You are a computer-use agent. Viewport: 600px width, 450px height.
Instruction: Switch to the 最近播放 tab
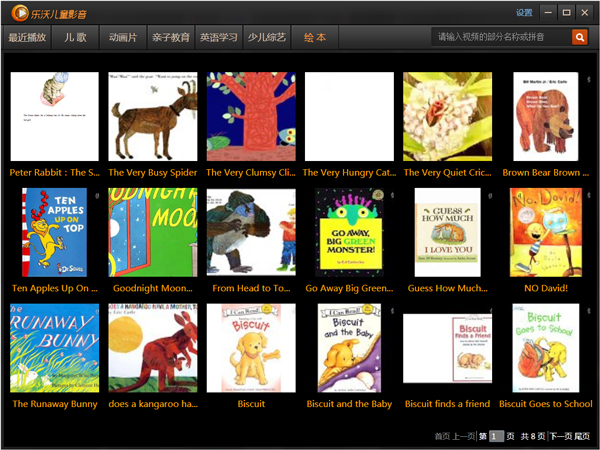[x=27, y=37]
